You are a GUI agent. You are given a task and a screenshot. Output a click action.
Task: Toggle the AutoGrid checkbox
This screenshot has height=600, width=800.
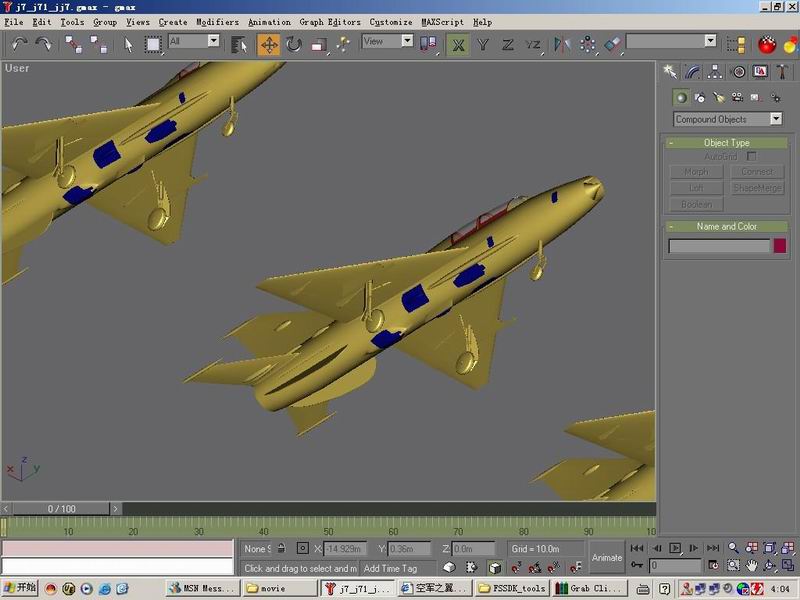[x=751, y=157]
